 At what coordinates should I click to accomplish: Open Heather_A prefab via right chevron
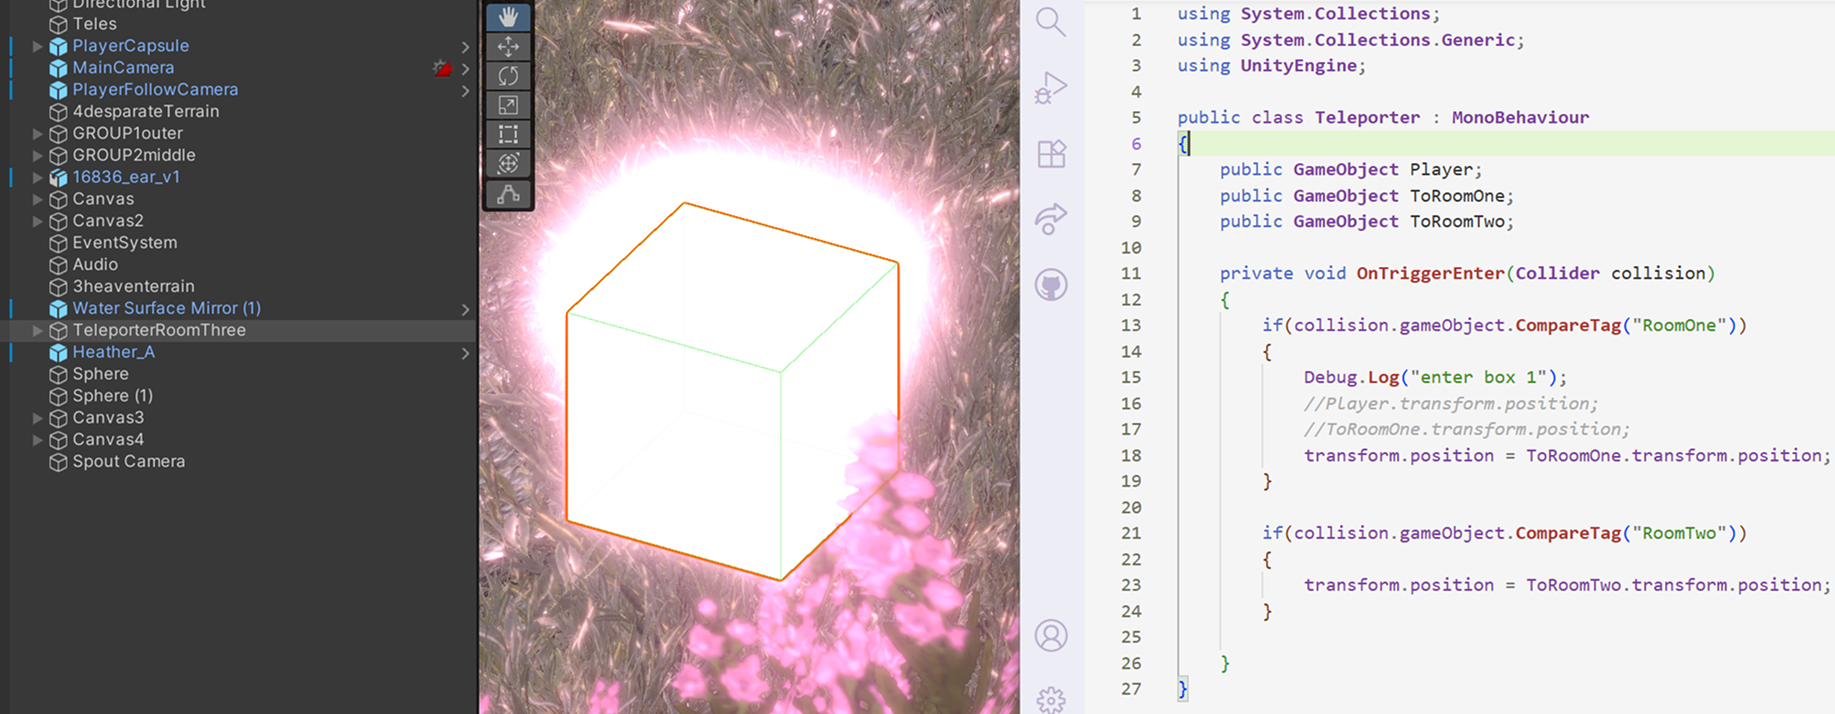[465, 353]
